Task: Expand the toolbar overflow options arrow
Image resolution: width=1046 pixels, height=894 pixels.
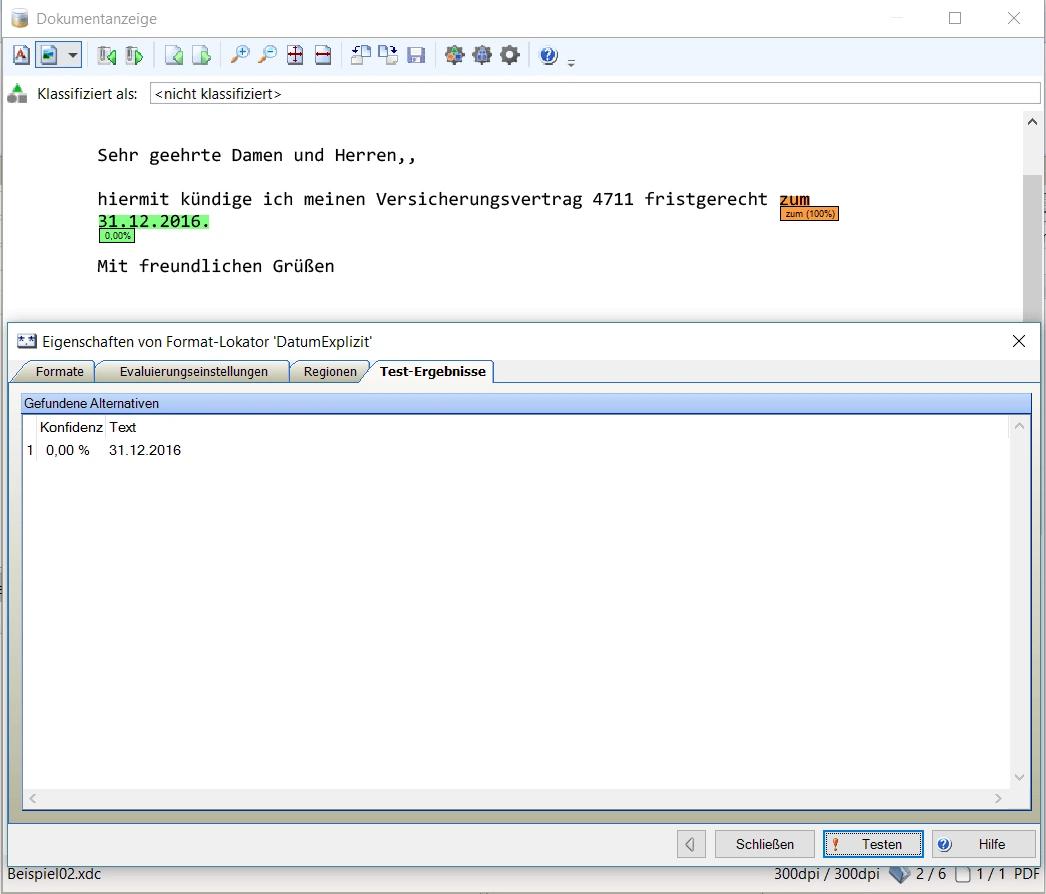Action: coord(571,63)
